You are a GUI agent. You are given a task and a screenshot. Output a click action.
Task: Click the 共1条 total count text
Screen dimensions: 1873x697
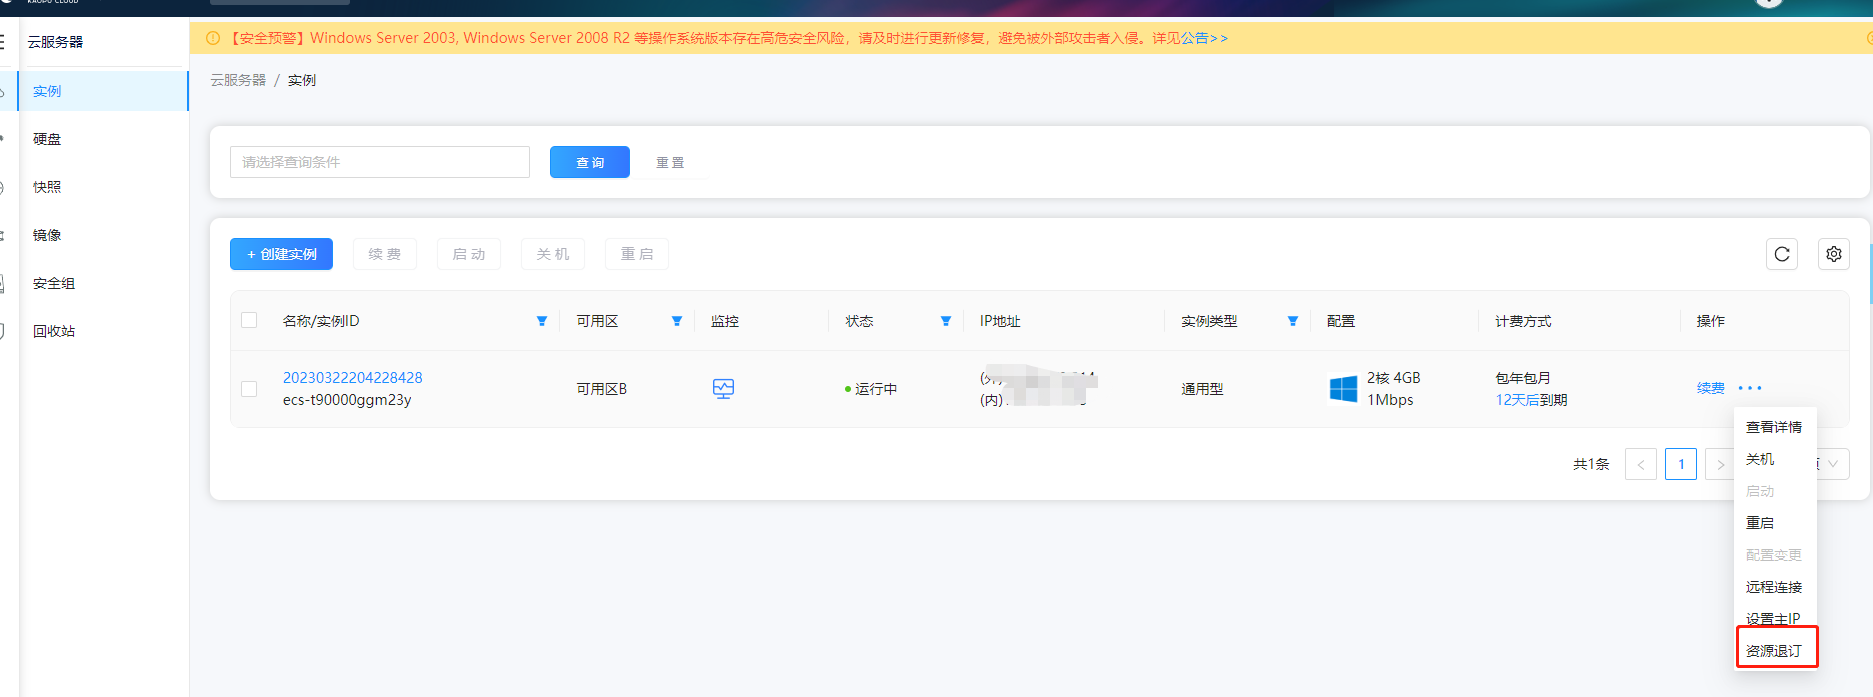pyautogui.click(x=1591, y=464)
